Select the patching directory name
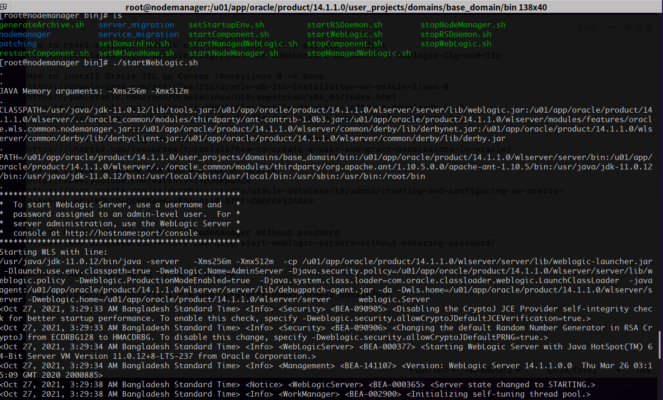The height and width of the screenshot is (400, 663). pyautogui.click(x=18, y=44)
